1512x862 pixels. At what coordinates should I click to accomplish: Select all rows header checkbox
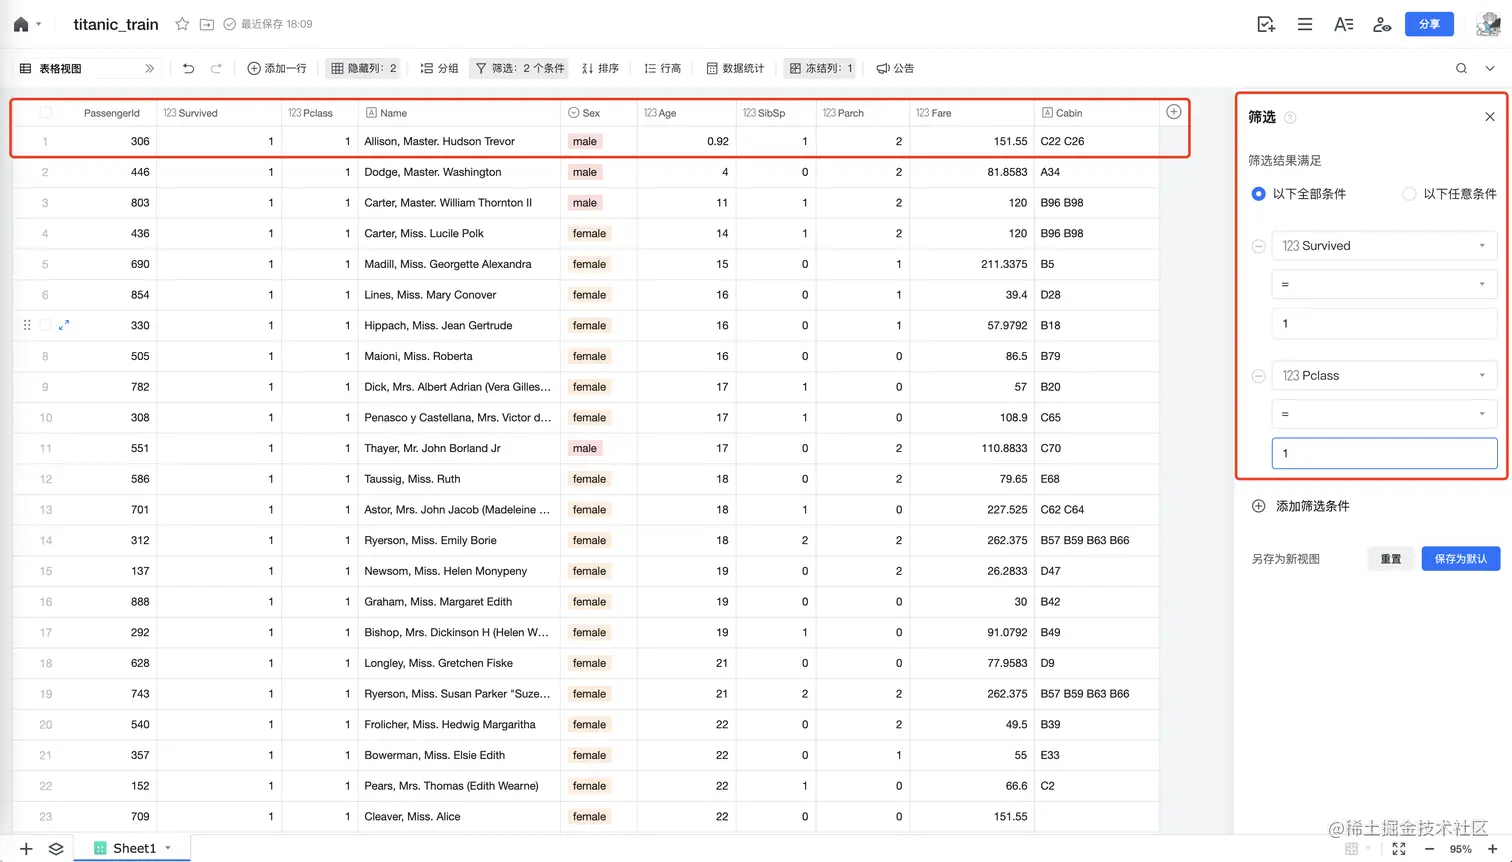pos(45,112)
